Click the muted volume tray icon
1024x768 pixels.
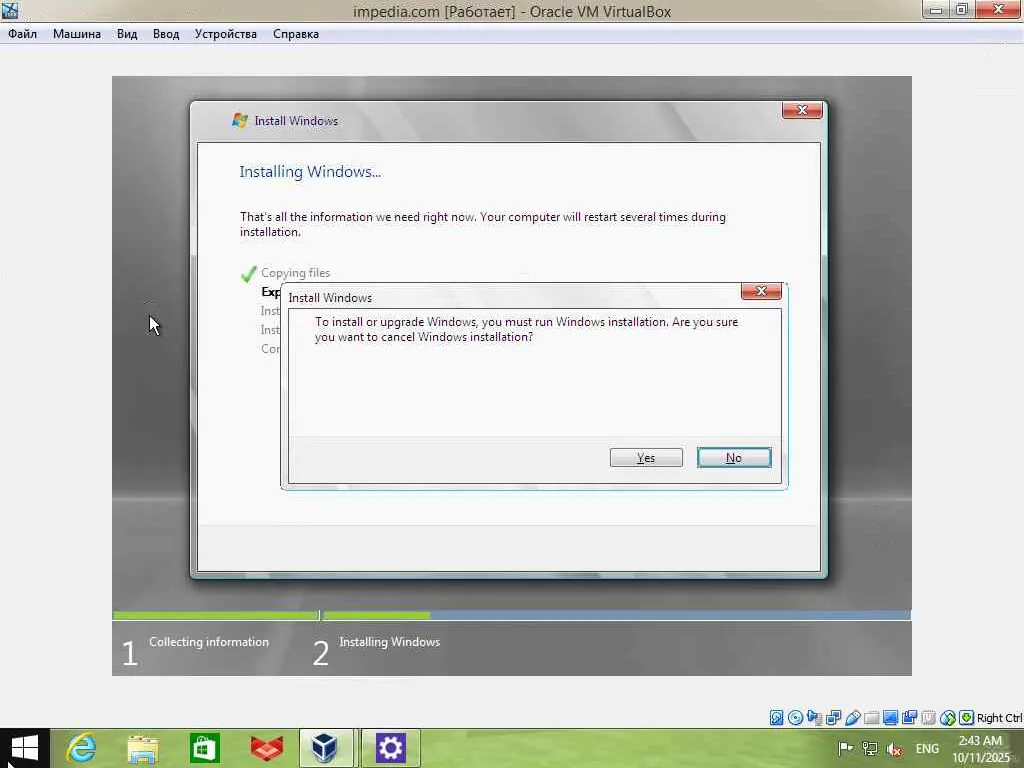[894, 749]
